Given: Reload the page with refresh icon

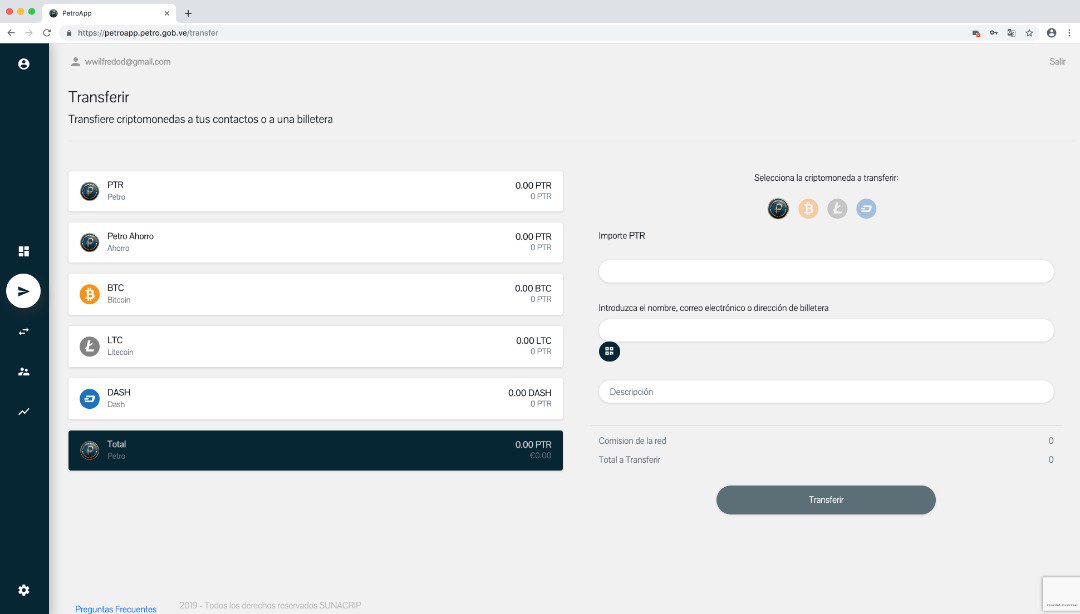Looking at the screenshot, I should point(47,32).
